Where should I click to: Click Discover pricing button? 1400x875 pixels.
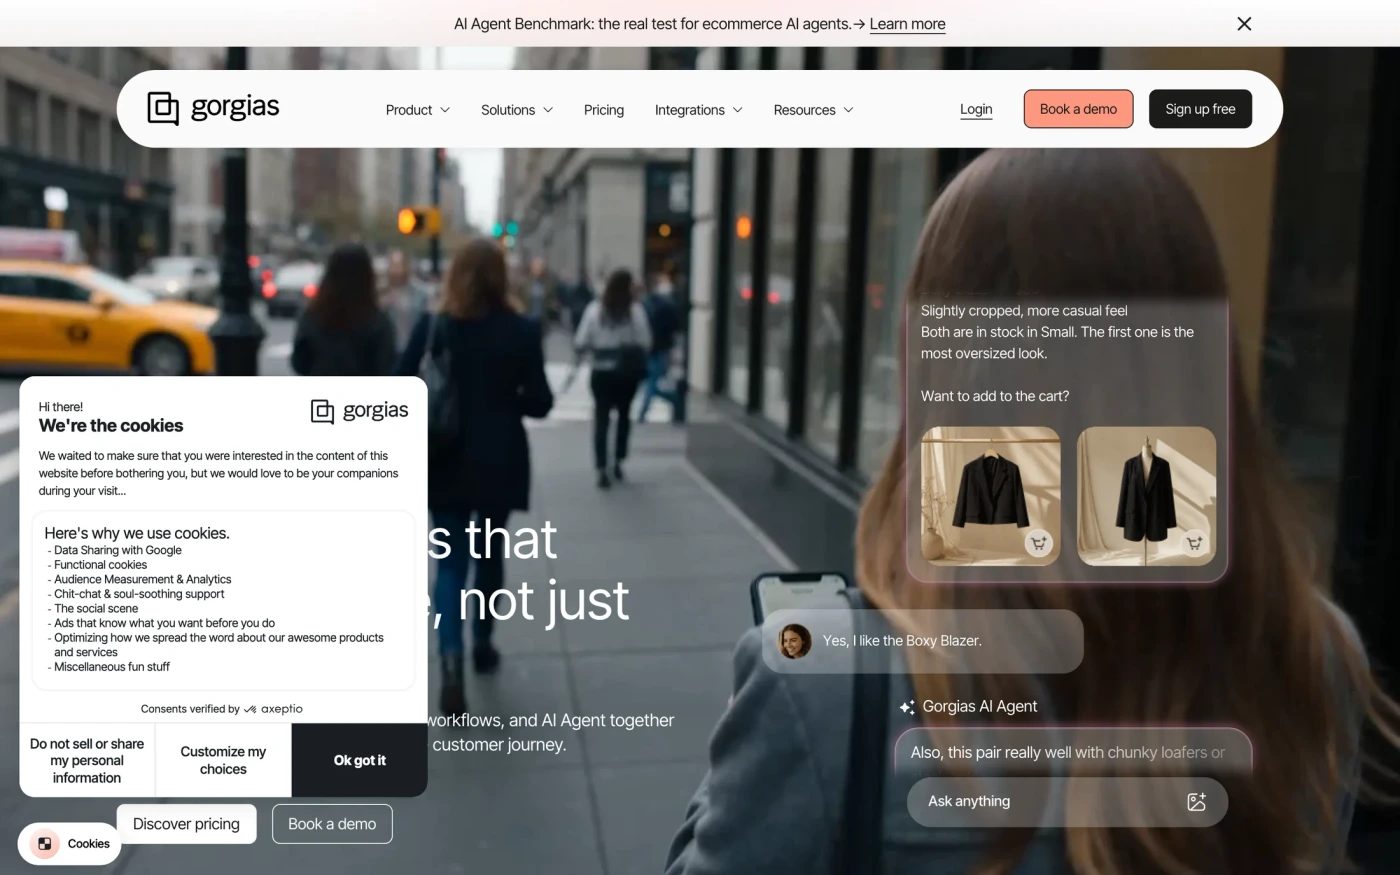pos(186,824)
